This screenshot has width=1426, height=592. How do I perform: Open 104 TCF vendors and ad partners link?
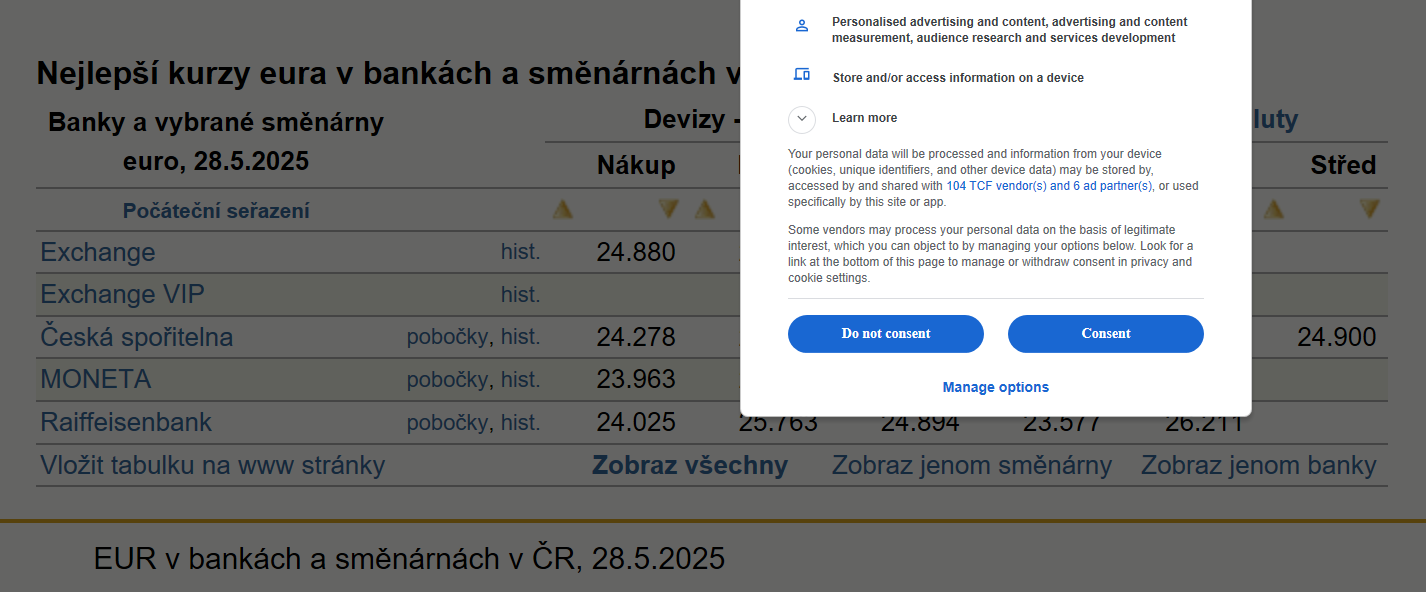click(x=1049, y=186)
